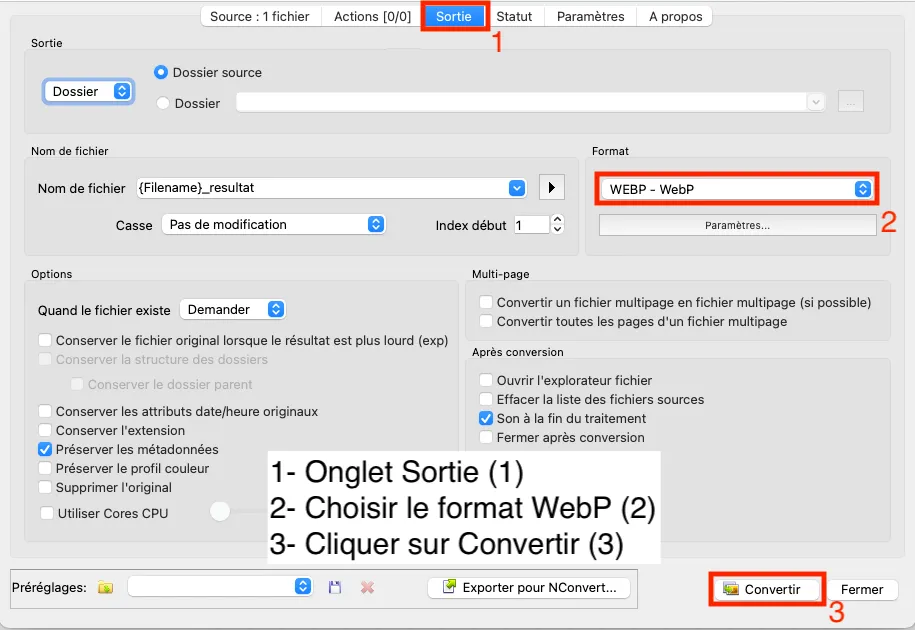The image size is (915, 630).
Task: Expand the Casse dropdown
Action: point(273,225)
